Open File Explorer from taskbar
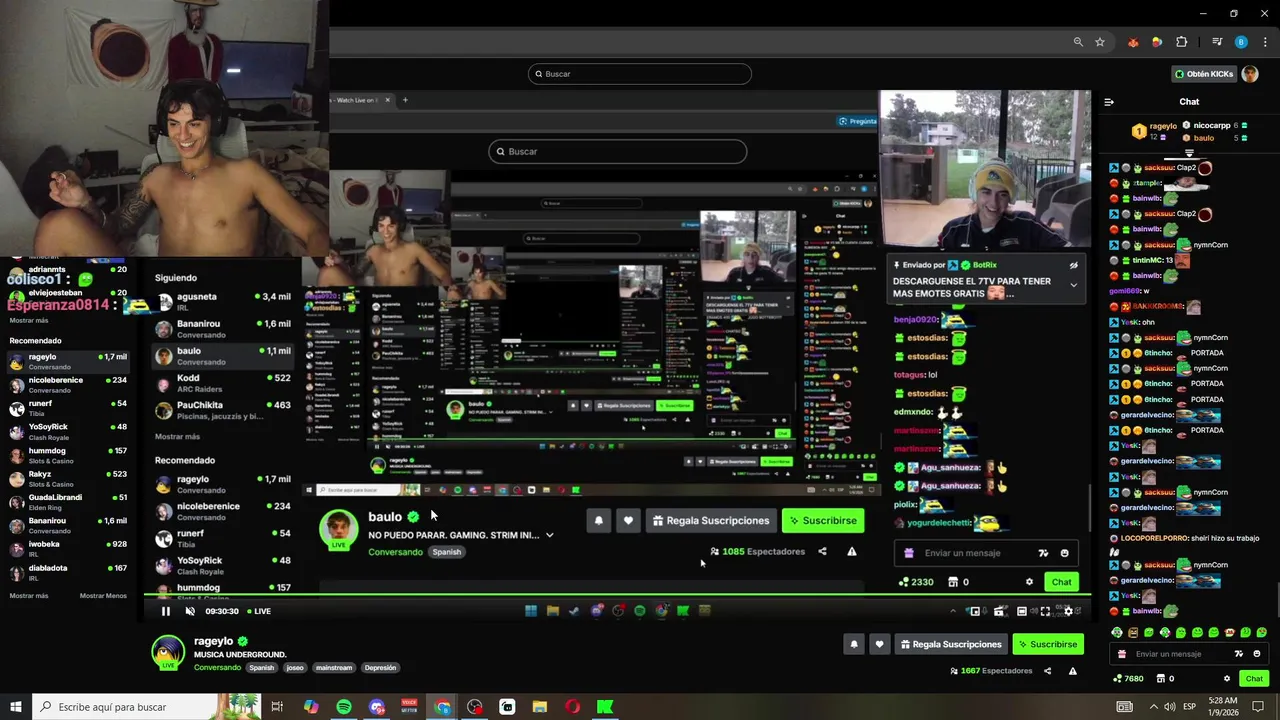This screenshot has width=1280, height=720. 540,707
